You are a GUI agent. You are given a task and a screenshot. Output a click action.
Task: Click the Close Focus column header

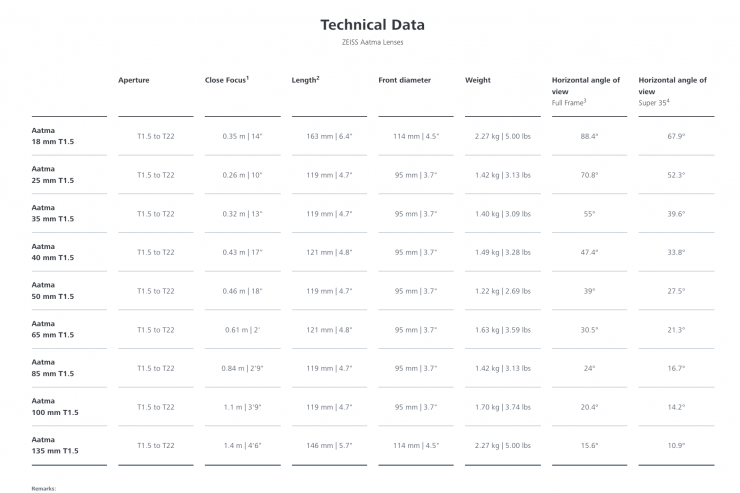tap(226, 80)
